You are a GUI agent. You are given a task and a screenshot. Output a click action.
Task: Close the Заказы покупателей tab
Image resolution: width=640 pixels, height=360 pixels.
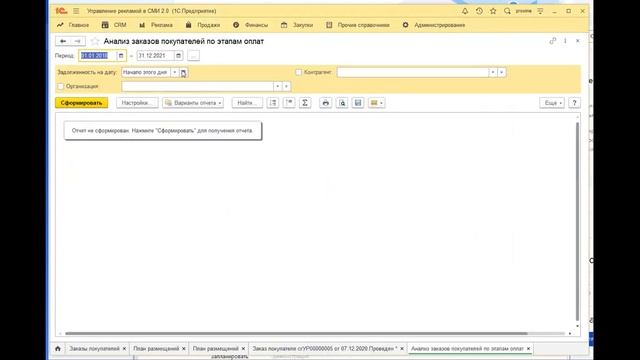[124, 349]
